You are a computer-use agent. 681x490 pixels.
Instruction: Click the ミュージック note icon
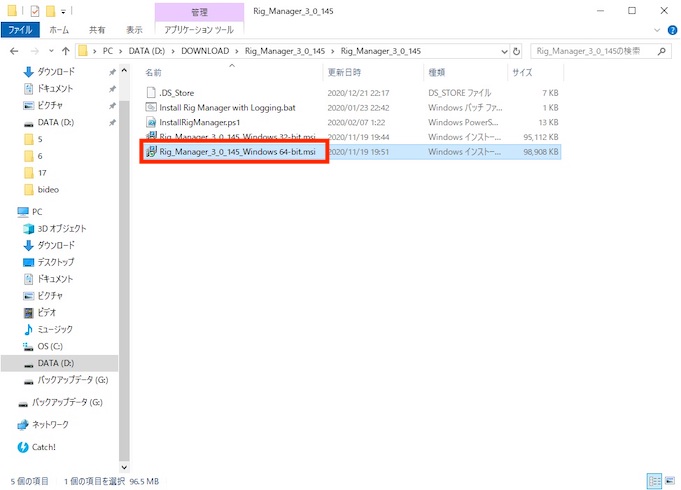coord(28,330)
